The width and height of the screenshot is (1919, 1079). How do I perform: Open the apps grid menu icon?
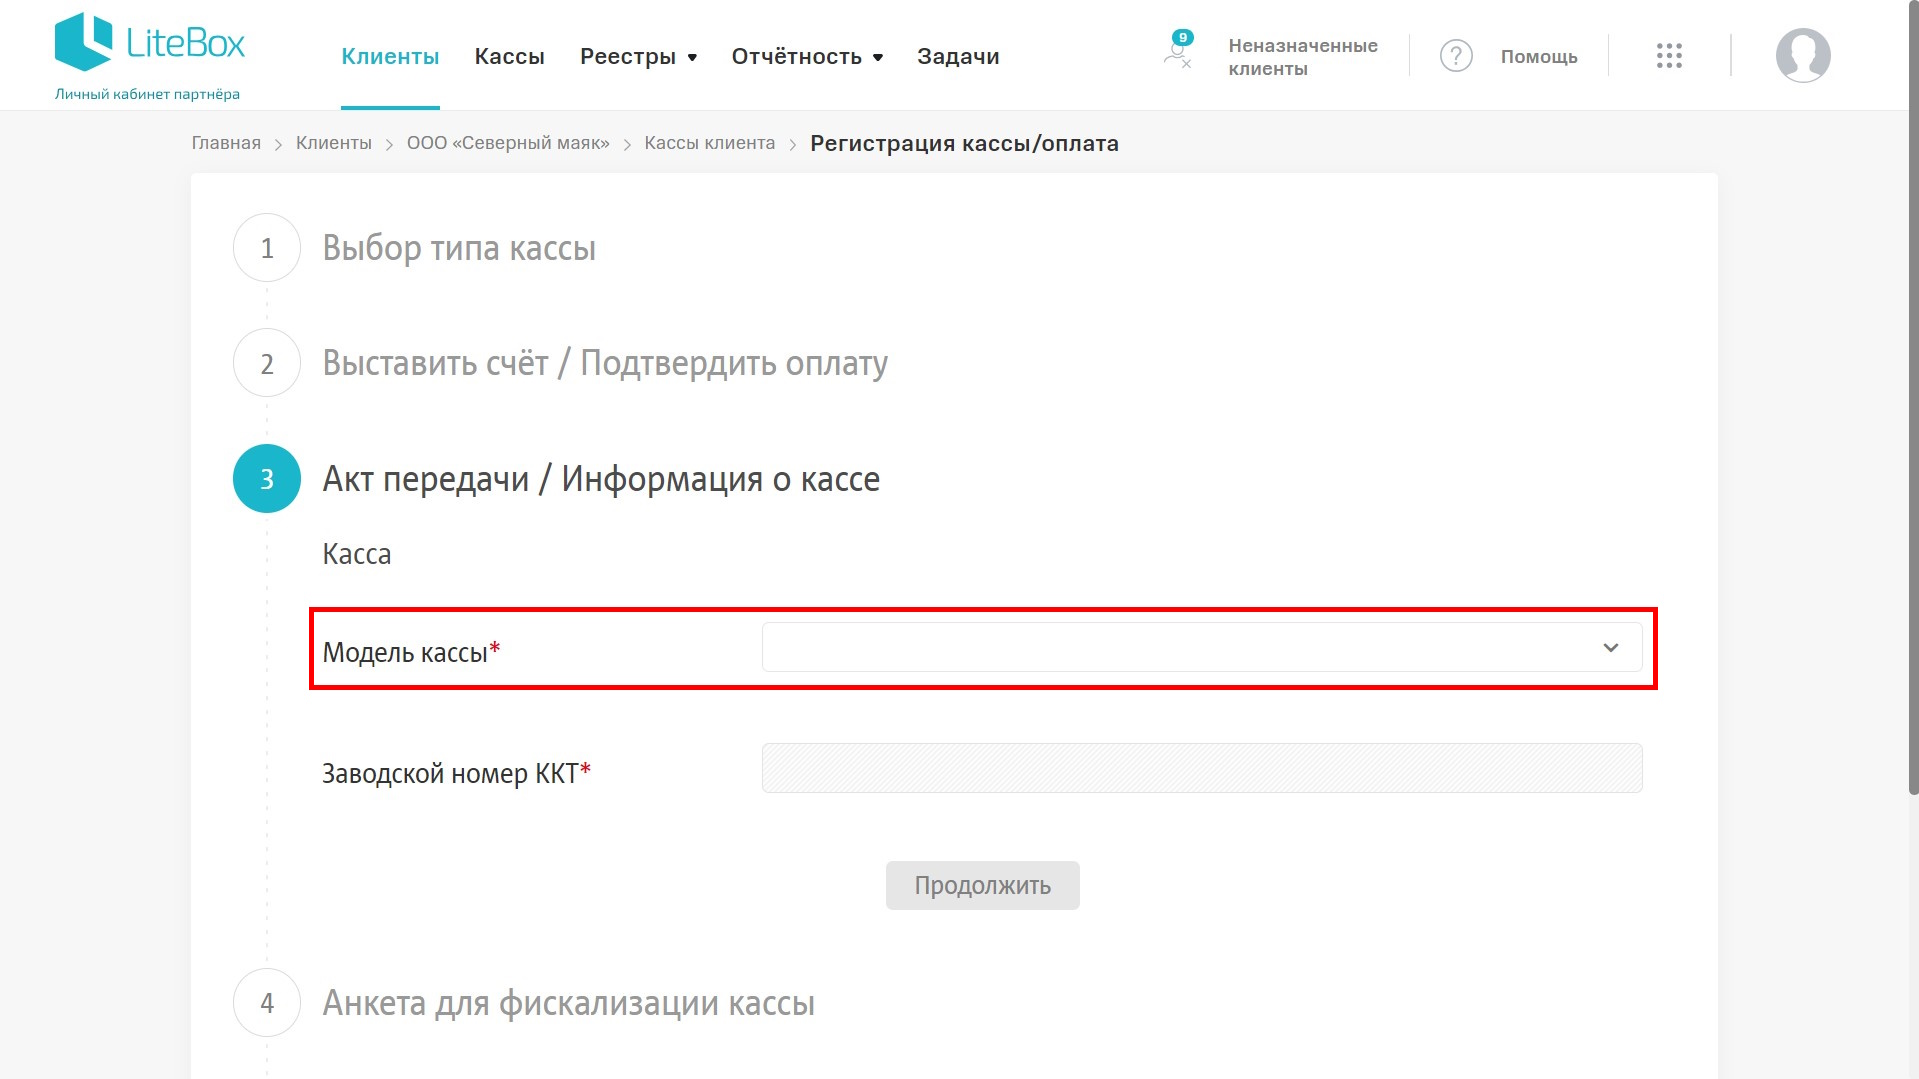point(1669,56)
